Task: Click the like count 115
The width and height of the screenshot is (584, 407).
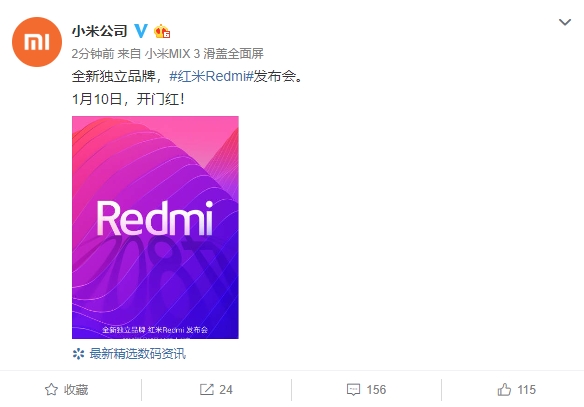Action: click(526, 390)
